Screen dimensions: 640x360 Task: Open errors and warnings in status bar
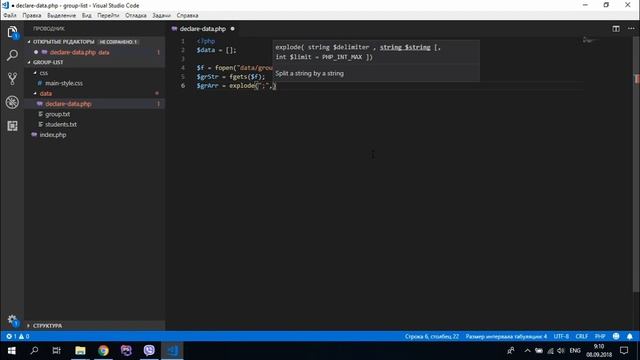18,336
